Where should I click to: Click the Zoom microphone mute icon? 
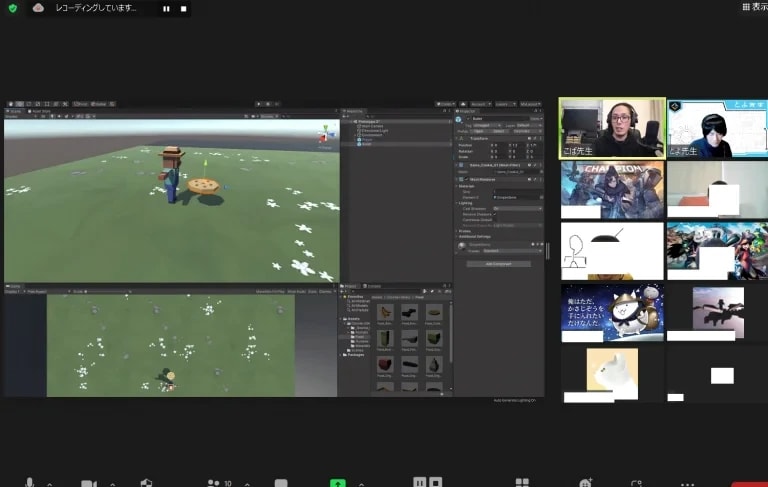point(29,483)
